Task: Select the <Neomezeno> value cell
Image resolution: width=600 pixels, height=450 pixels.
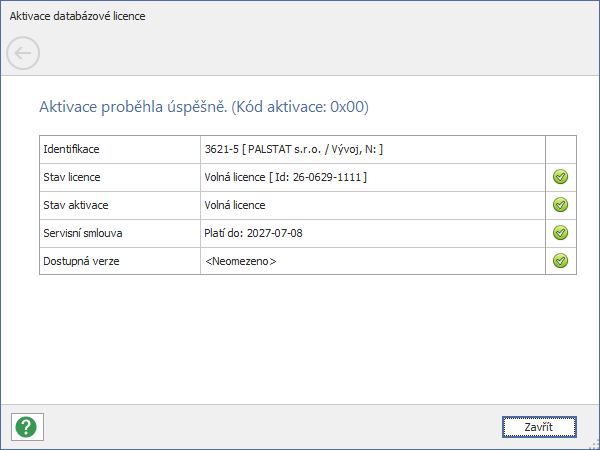Action: point(373,261)
